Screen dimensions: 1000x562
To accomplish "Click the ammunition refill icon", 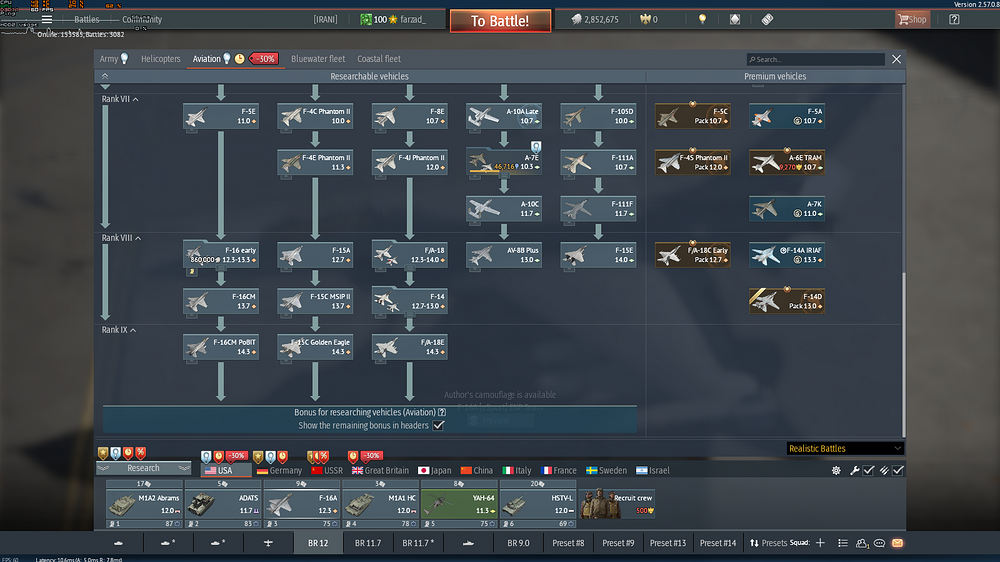I will click(884, 470).
